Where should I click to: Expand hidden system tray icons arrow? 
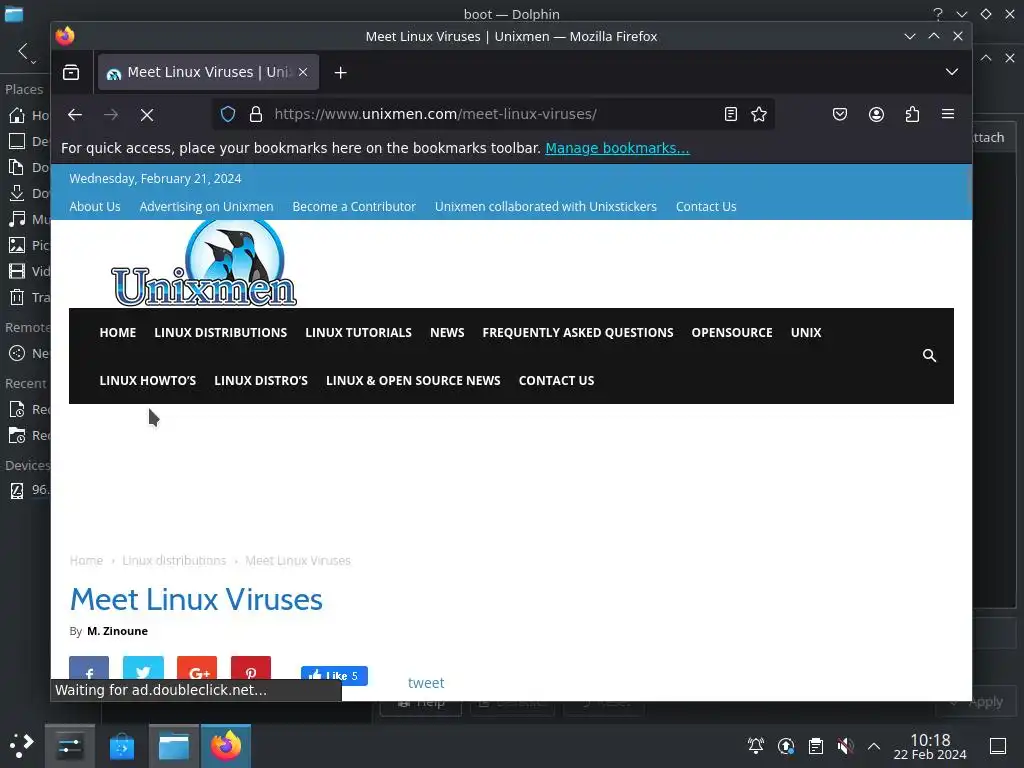(x=874, y=746)
